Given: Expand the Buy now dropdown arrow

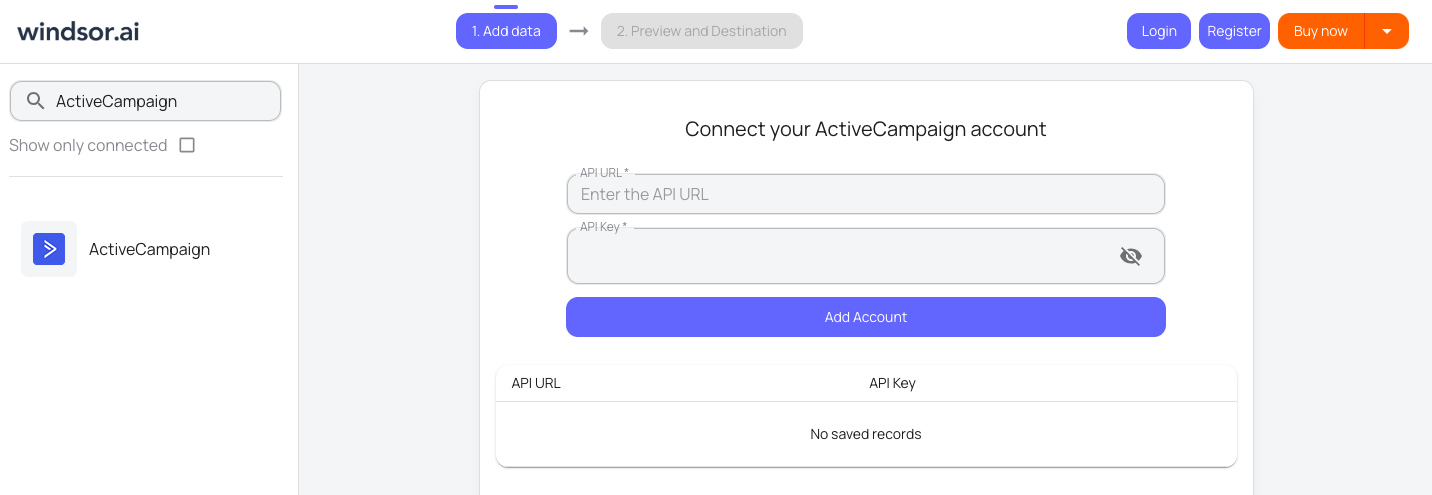Looking at the screenshot, I should tap(1387, 31).
